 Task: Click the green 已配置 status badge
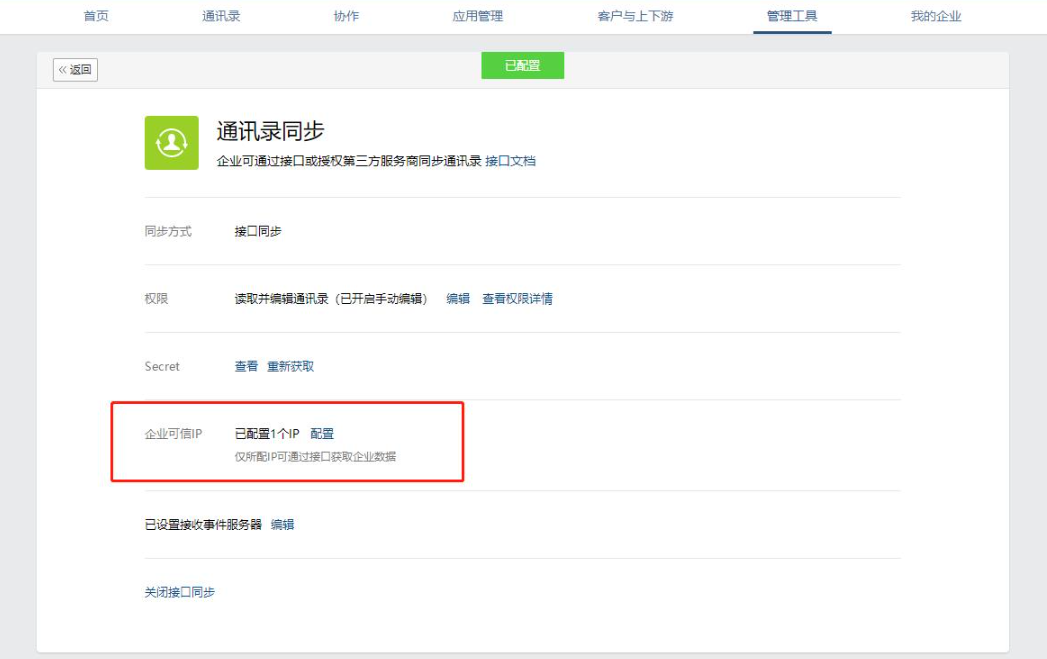click(x=522, y=66)
